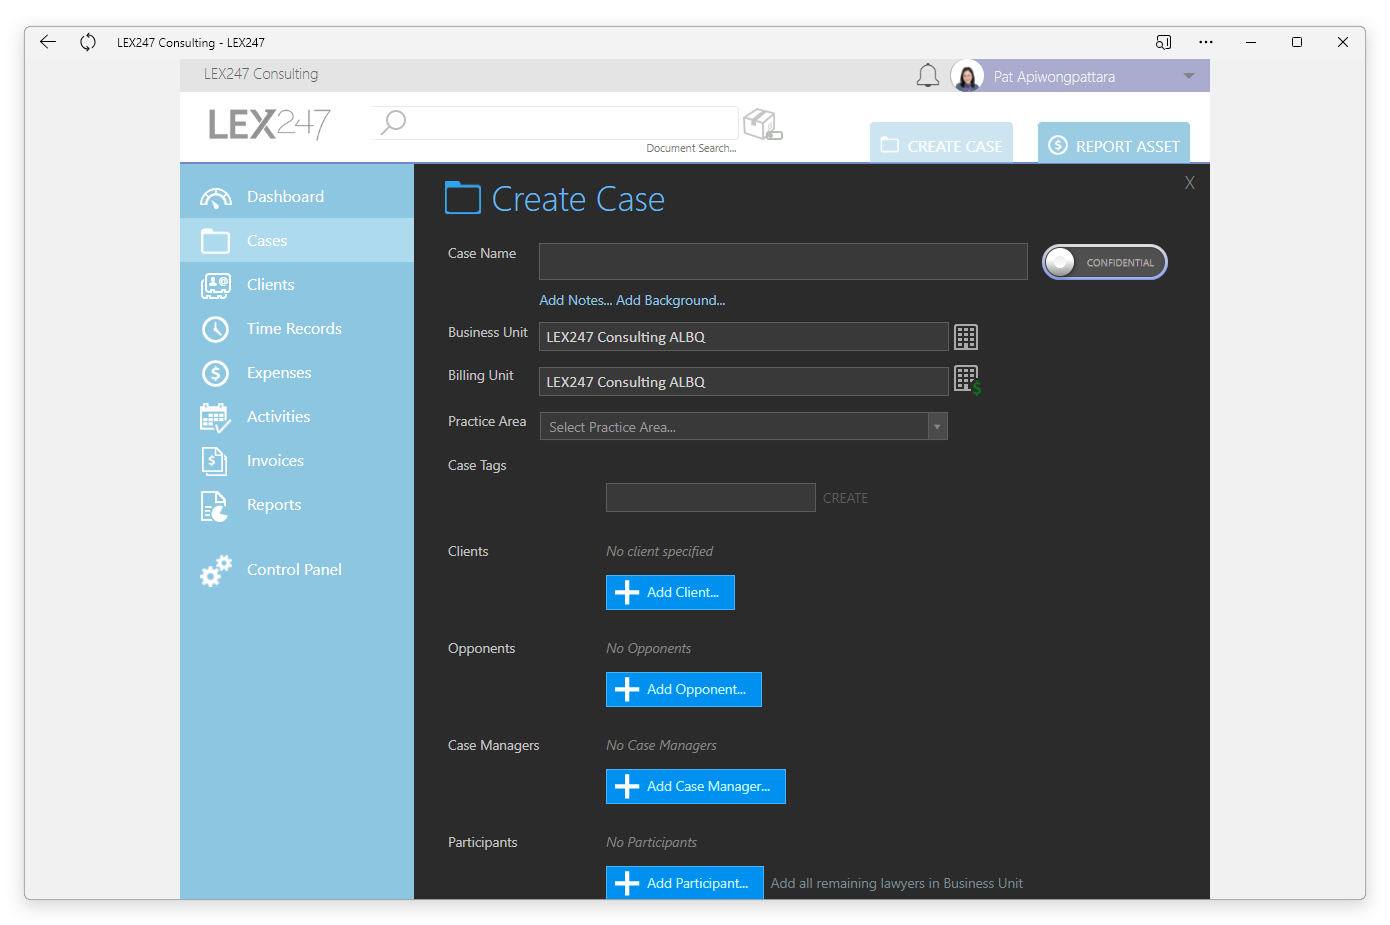The height and width of the screenshot is (925, 1390).
Task: Click the notification bell icon
Action: click(928, 76)
